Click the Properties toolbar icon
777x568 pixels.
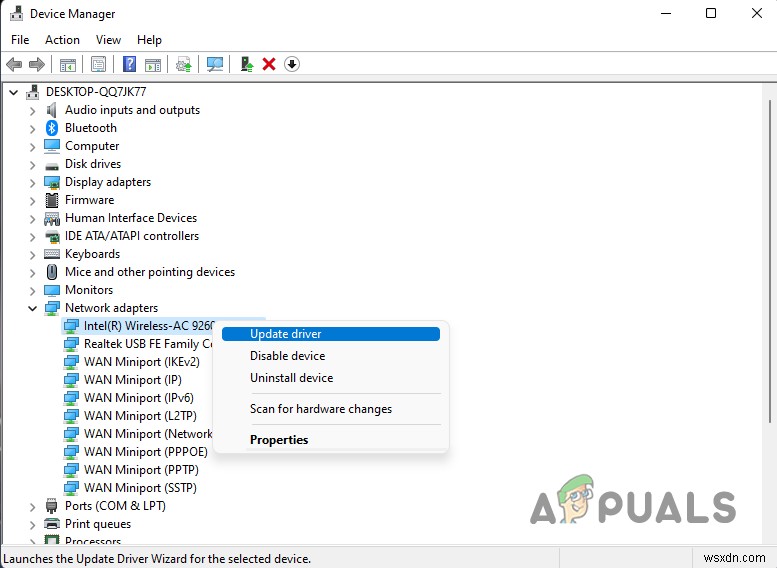(x=99, y=64)
